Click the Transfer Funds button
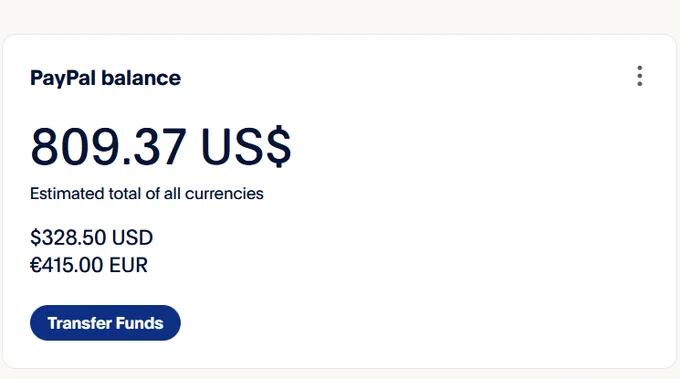This screenshot has width=680, height=379. pyautogui.click(x=105, y=323)
